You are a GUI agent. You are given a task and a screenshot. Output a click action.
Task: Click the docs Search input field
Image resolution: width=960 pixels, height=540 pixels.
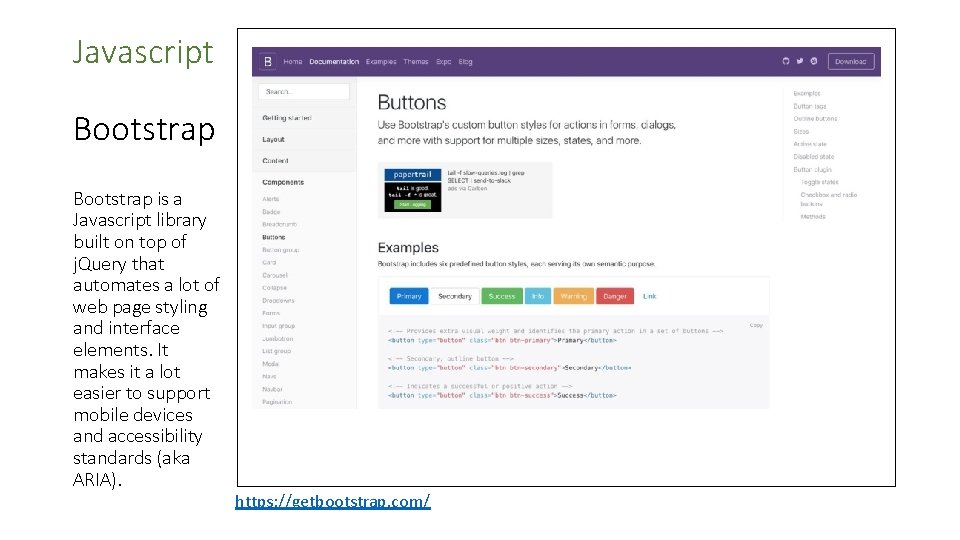304,91
